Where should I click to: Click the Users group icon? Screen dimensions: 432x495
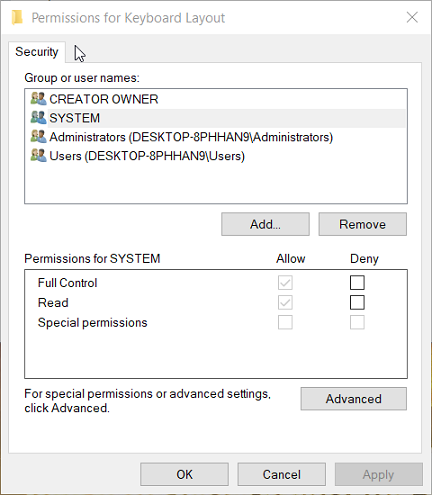tap(38, 156)
